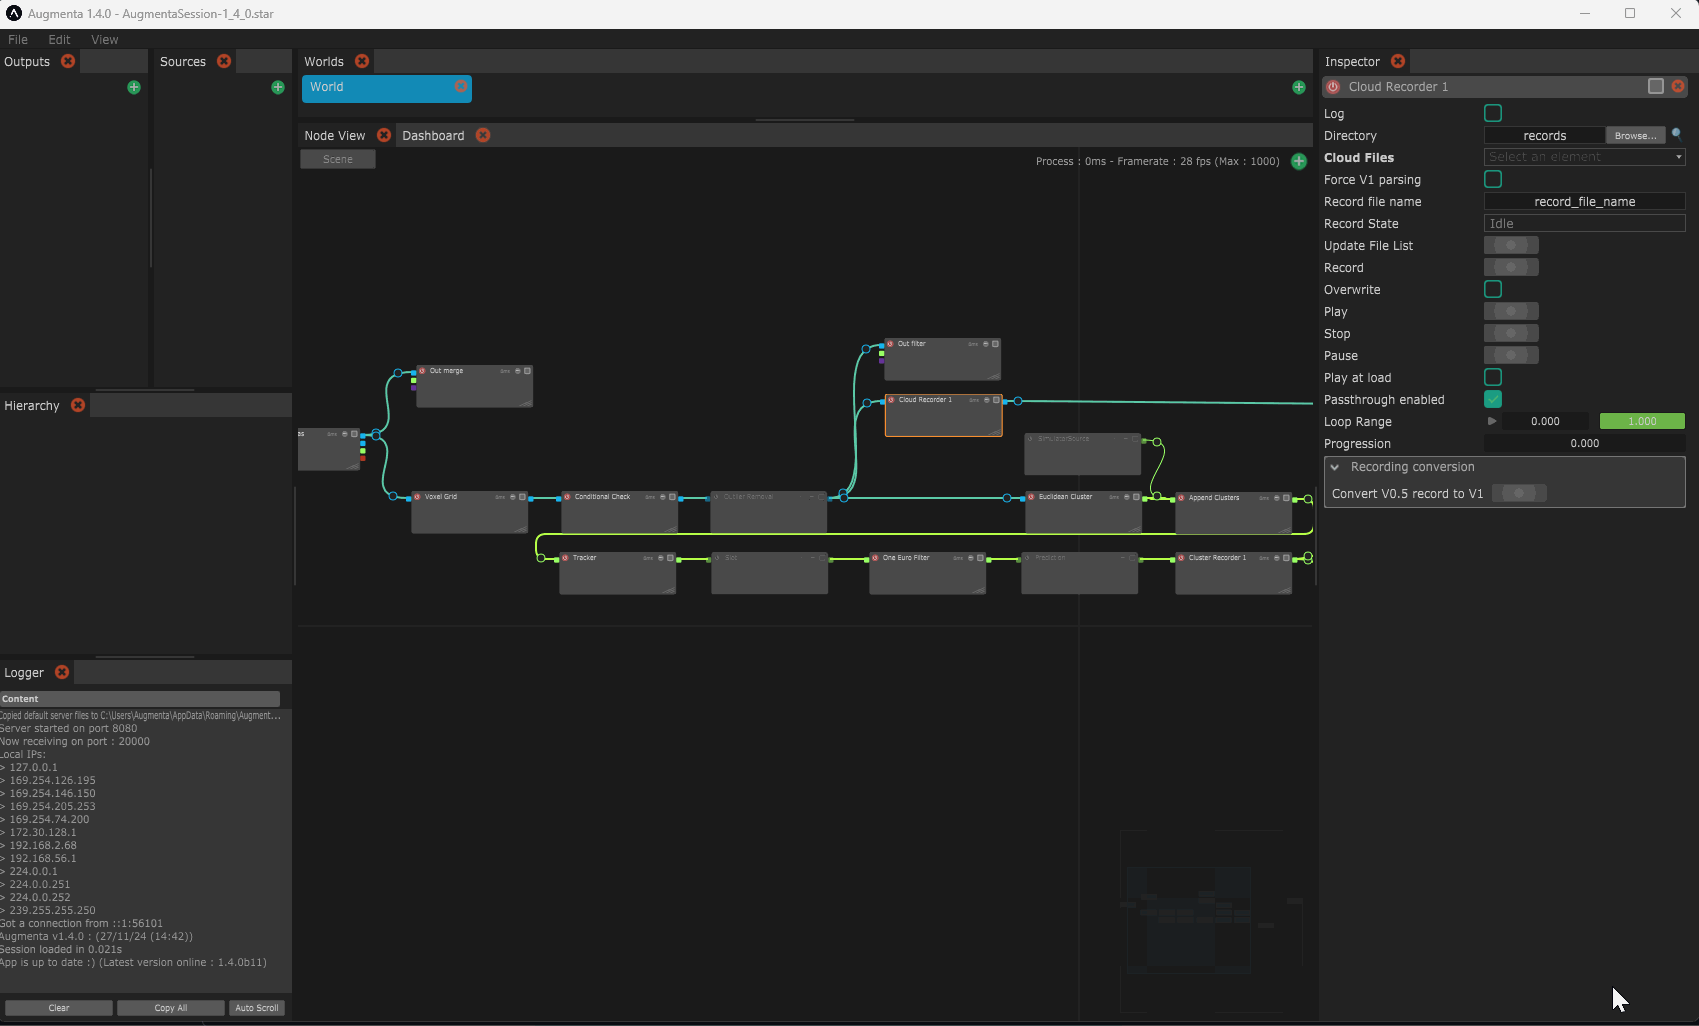1699x1026 pixels.
Task: Click Copy All in the Logger
Action: pos(170,1008)
